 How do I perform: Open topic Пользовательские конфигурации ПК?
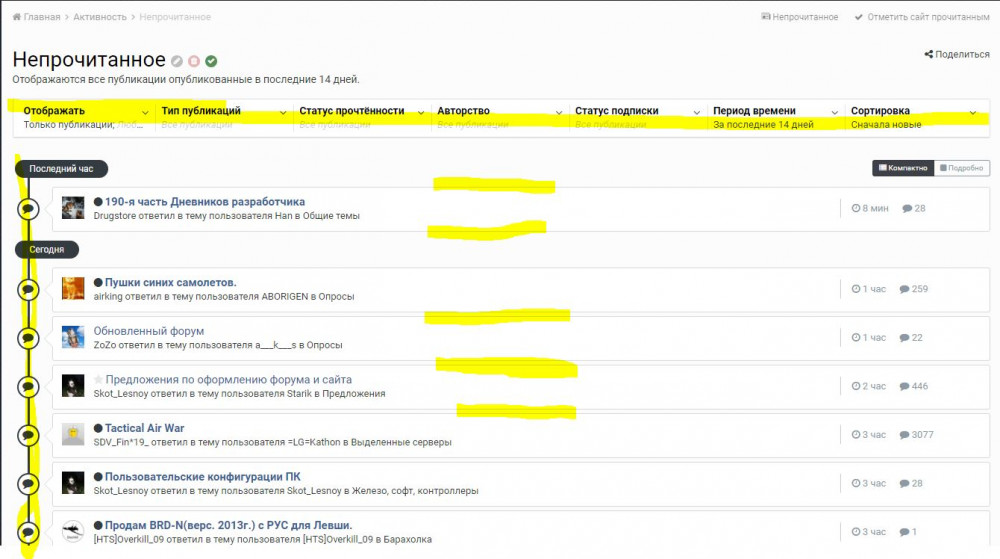tap(202, 476)
